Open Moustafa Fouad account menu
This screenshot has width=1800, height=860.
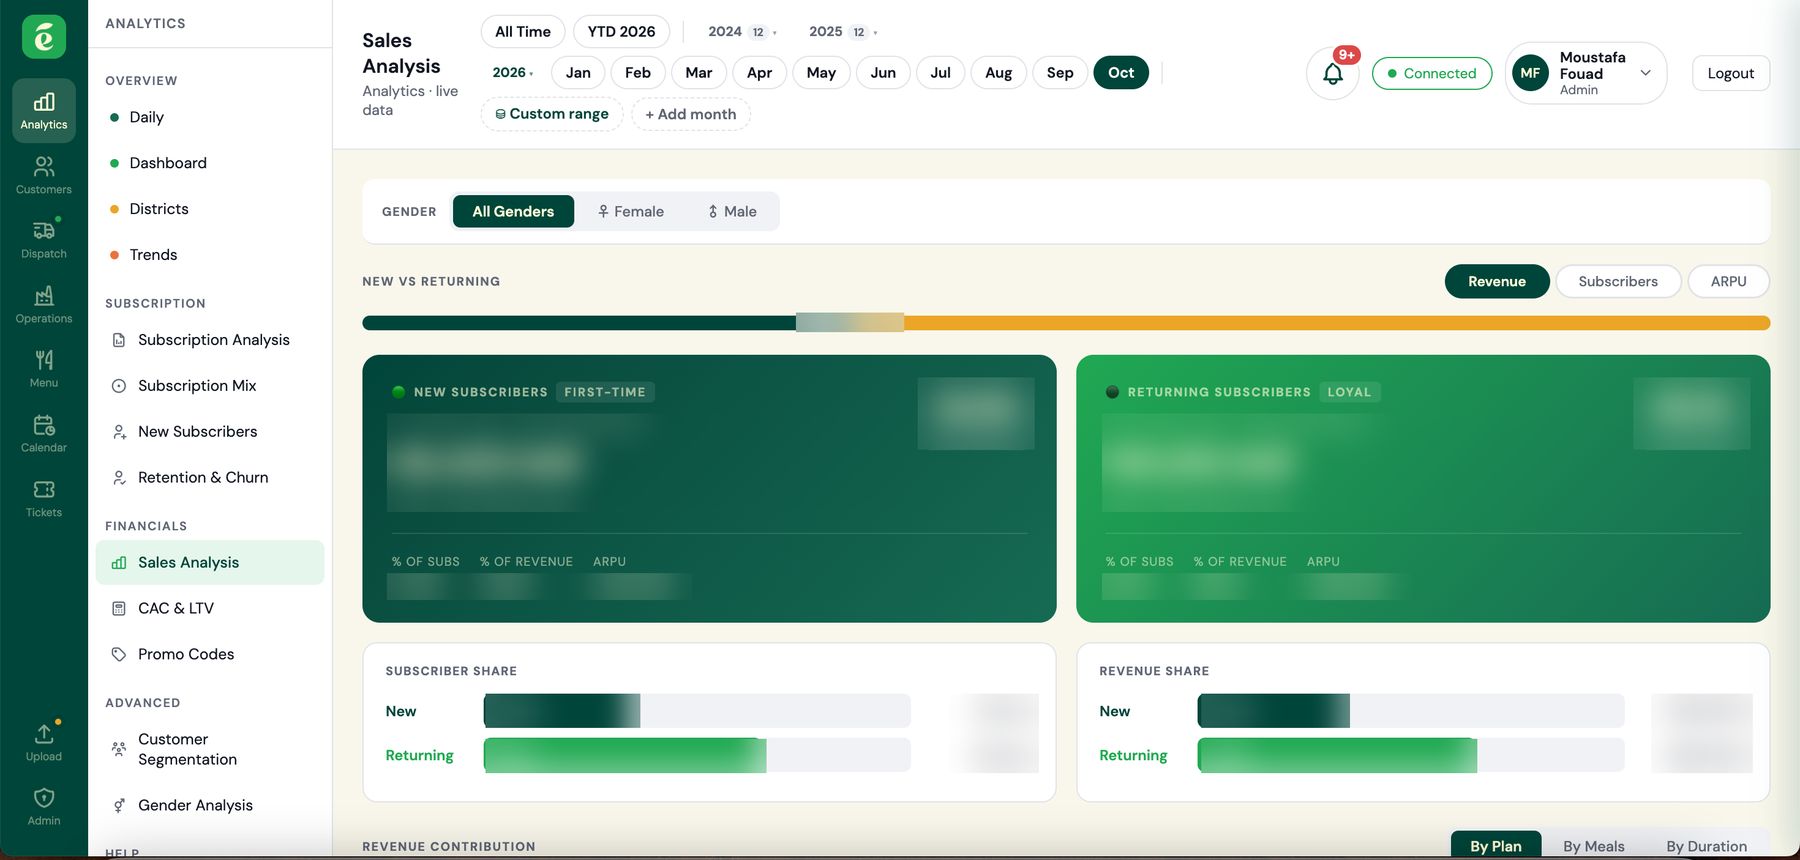pos(1585,73)
